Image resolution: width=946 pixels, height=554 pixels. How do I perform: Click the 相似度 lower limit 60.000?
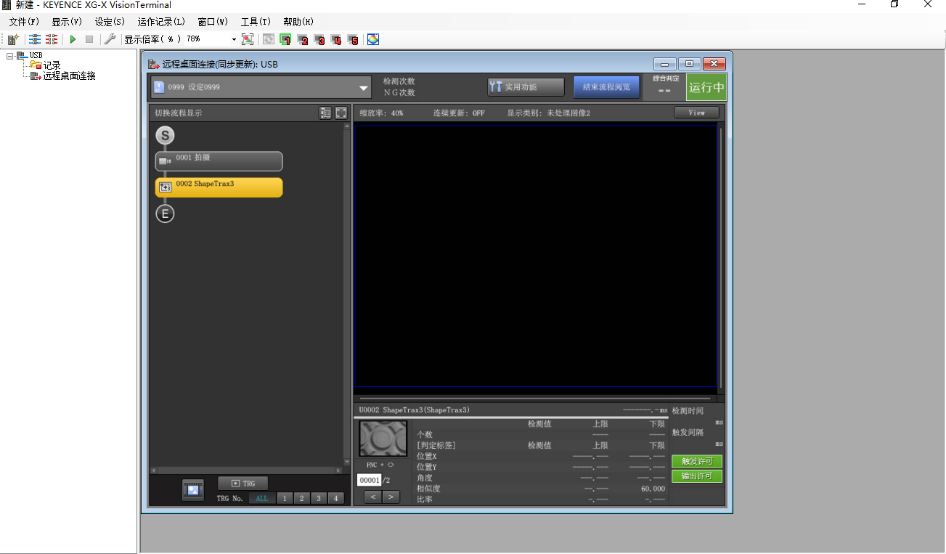click(x=653, y=489)
